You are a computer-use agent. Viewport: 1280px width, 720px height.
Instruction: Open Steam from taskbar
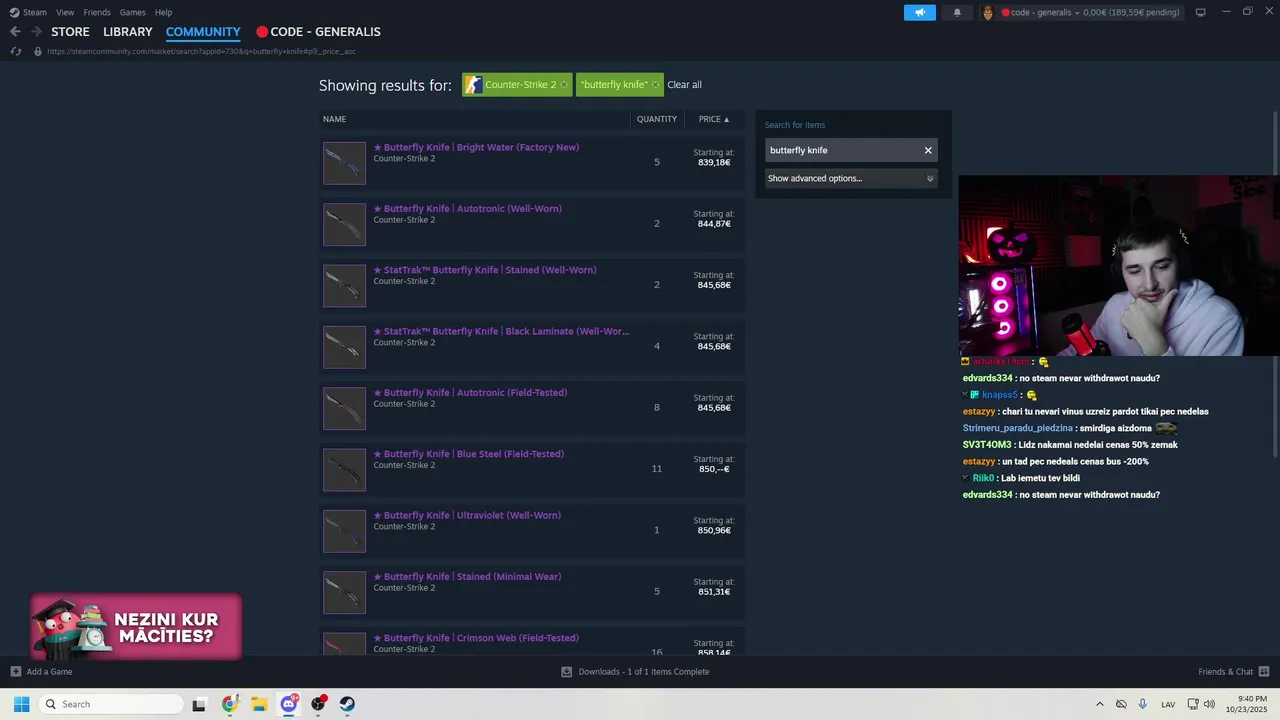[347, 704]
